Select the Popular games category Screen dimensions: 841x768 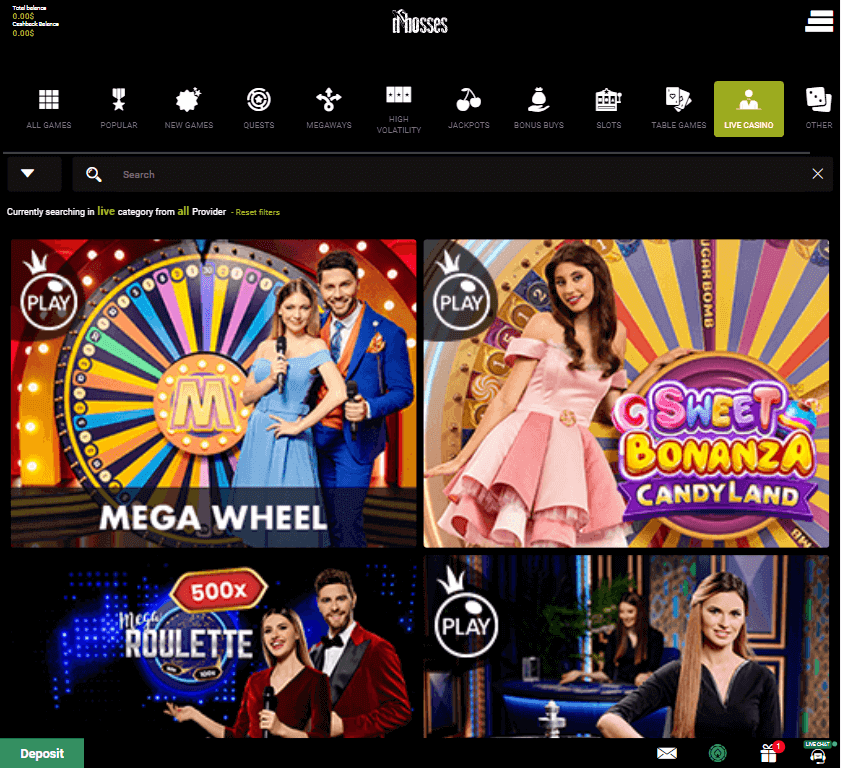coord(119,109)
